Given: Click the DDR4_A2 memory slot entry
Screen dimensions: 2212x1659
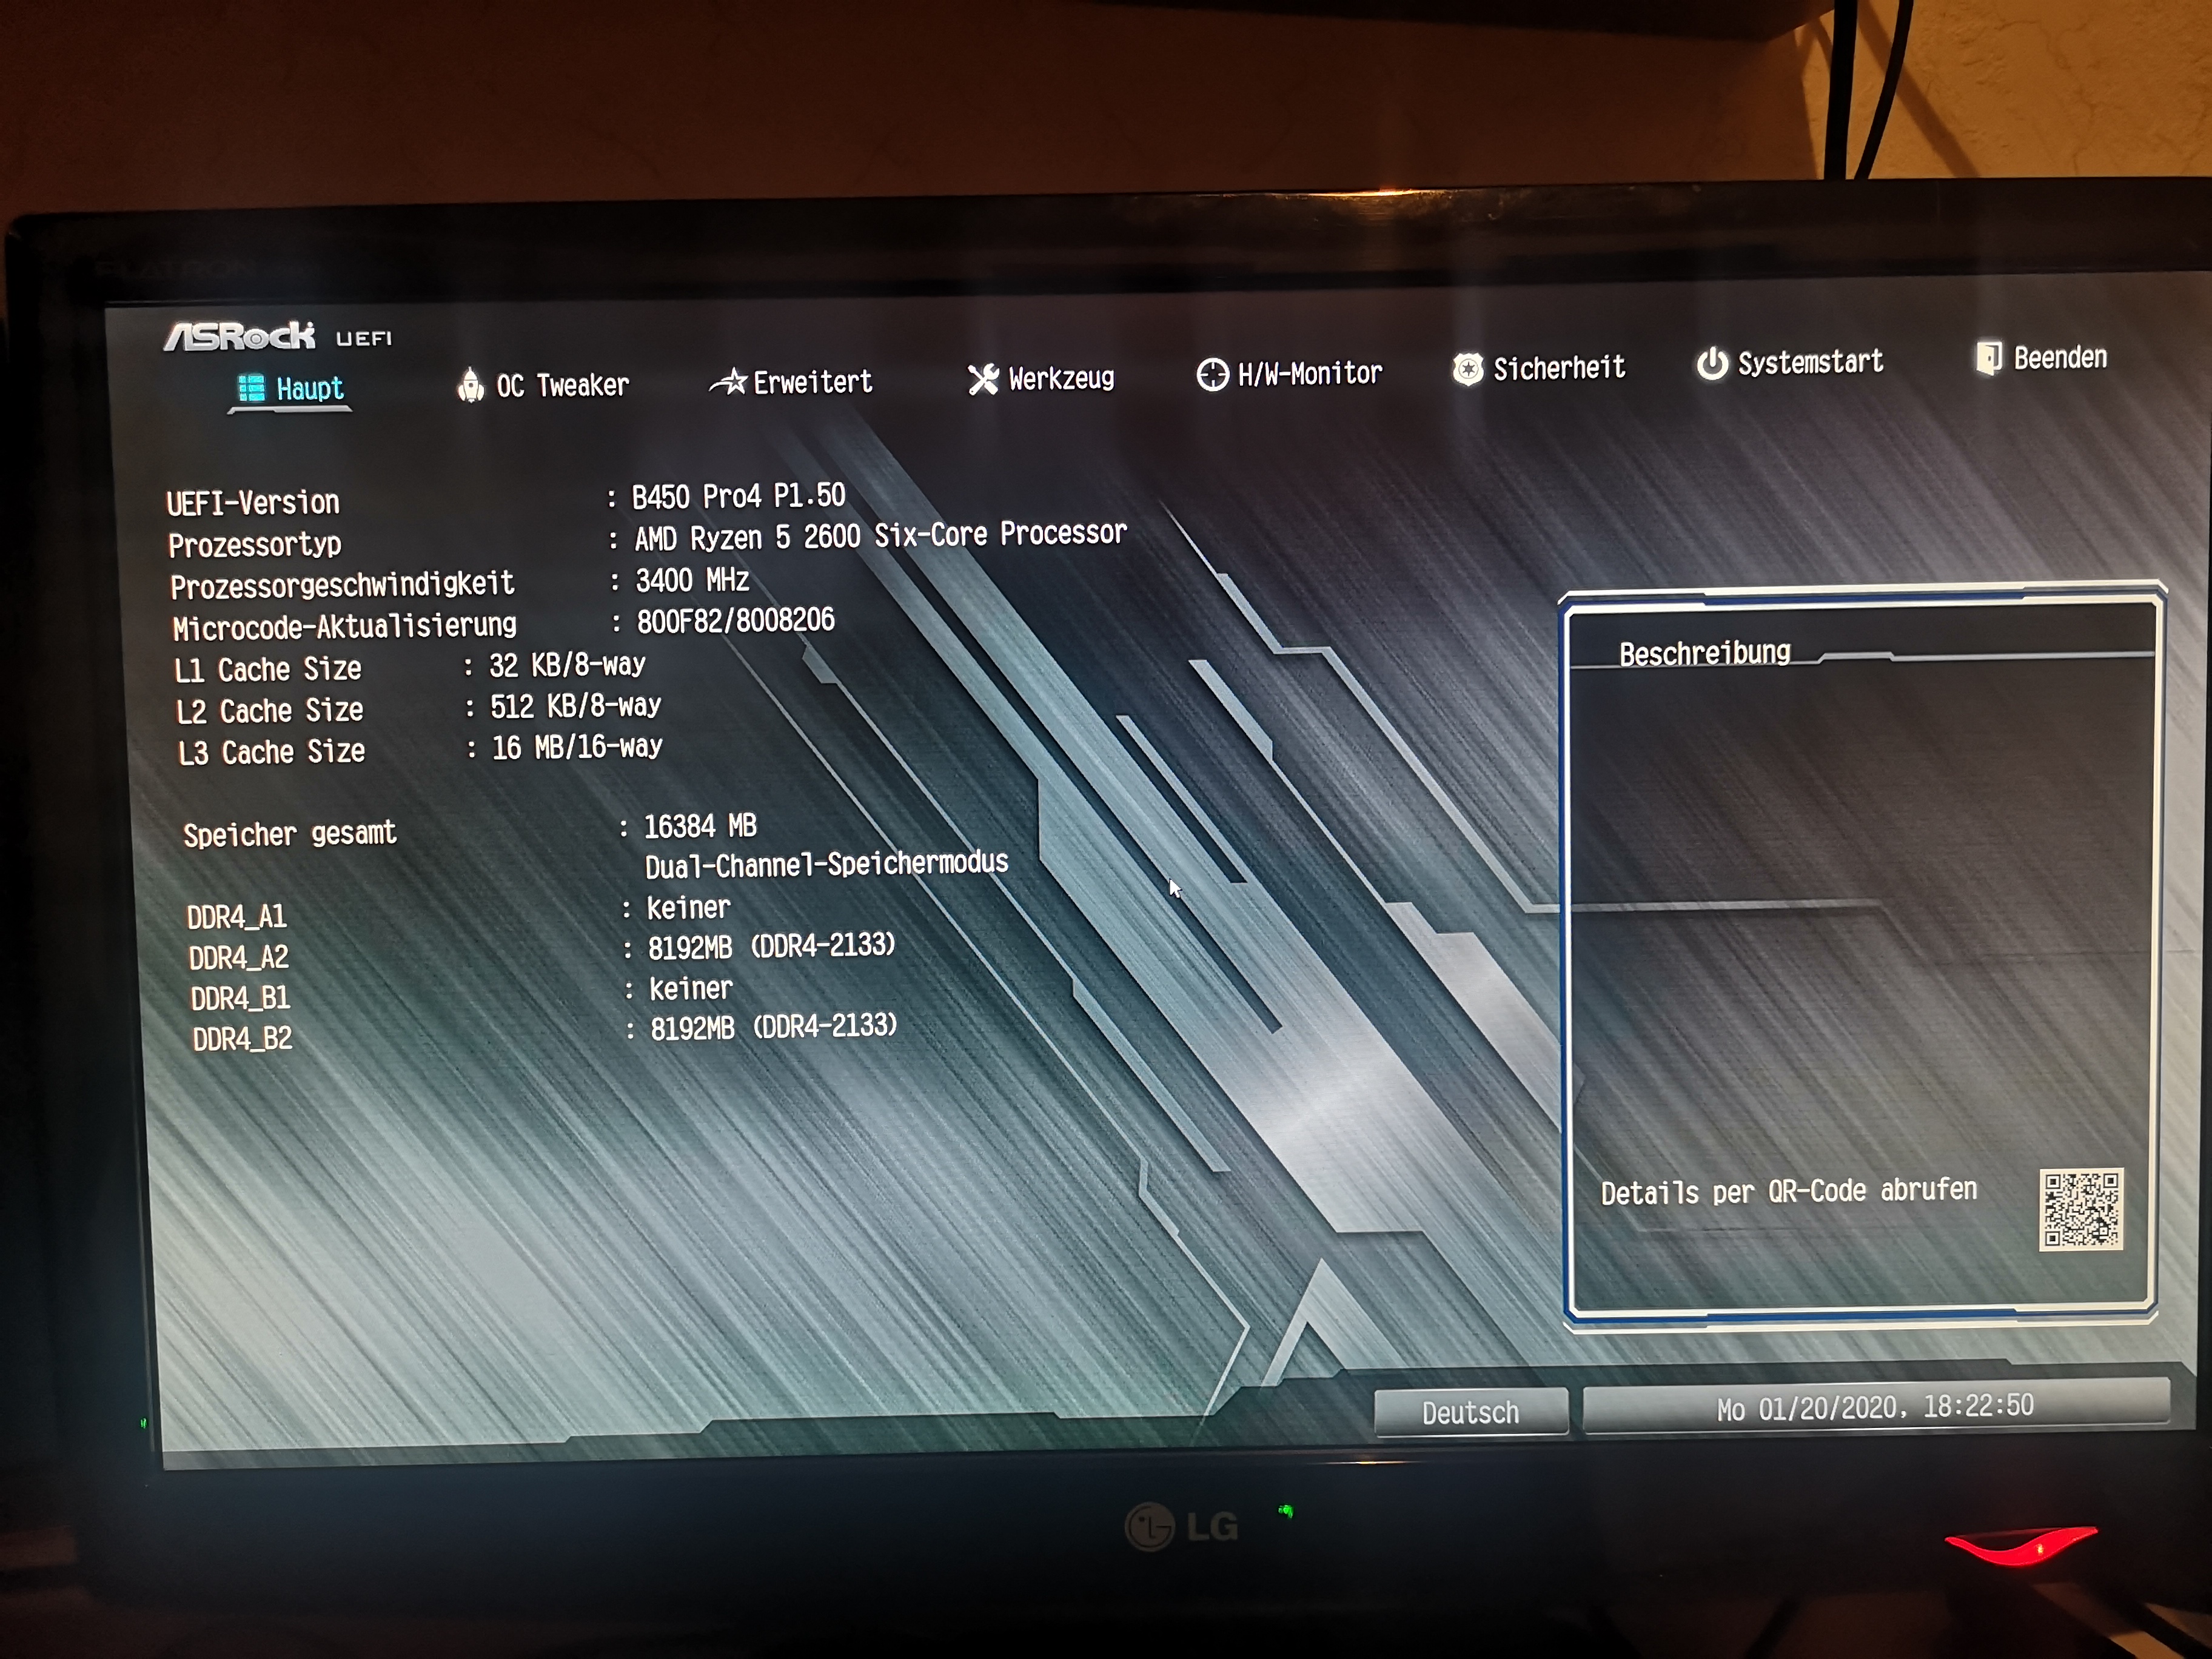Looking at the screenshot, I should point(238,958).
